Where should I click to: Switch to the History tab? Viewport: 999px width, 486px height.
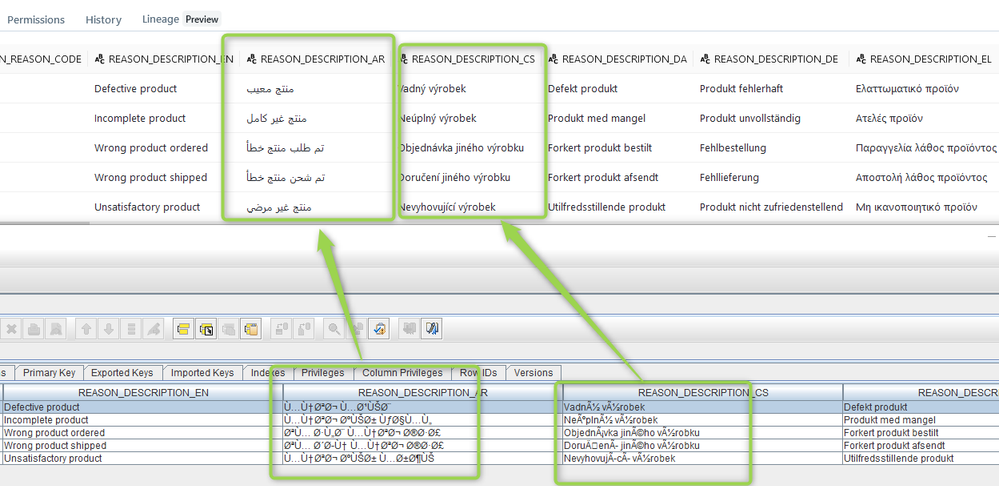tap(103, 20)
